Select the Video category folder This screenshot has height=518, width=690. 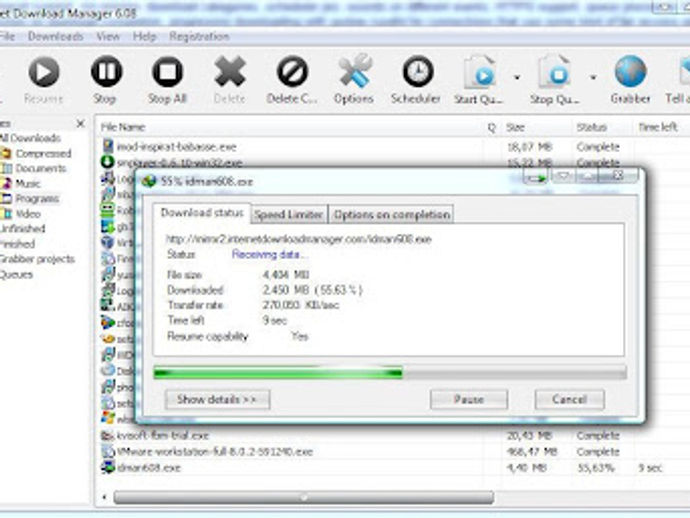tap(28, 214)
